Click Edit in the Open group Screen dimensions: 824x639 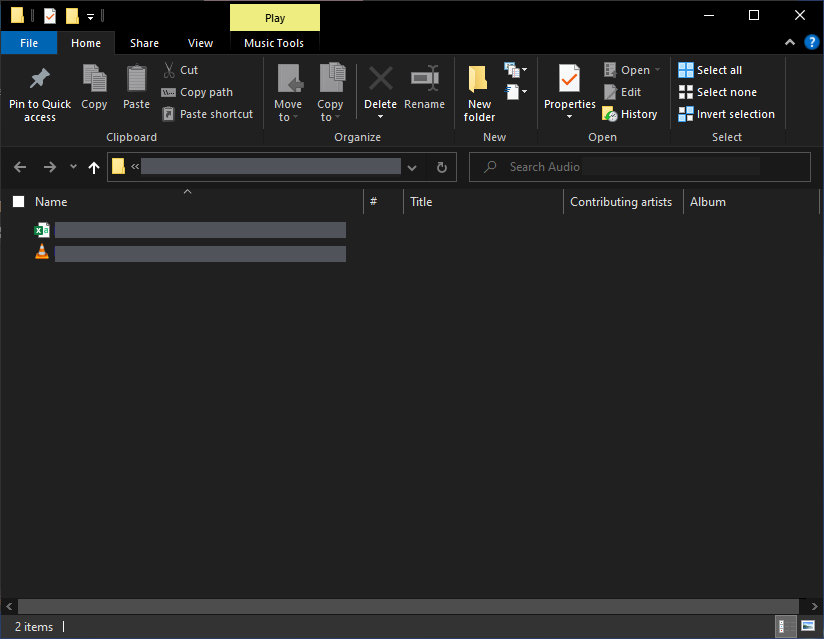coord(622,92)
